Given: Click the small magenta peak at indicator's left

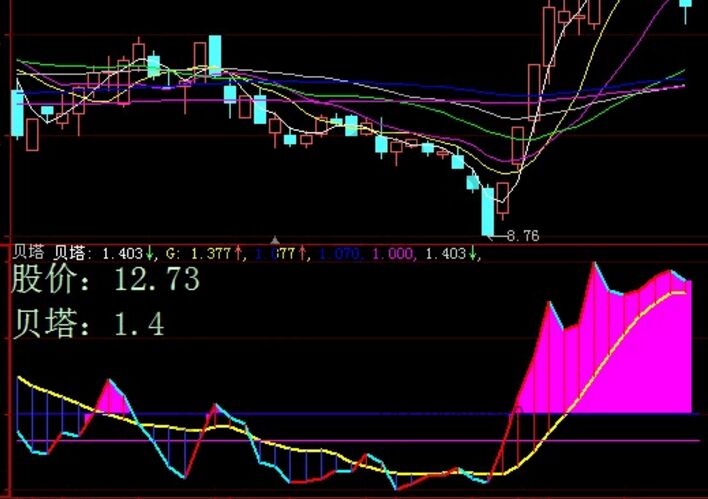Looking at the screenshot, I should pyautogui.click(x=111, y=400).
